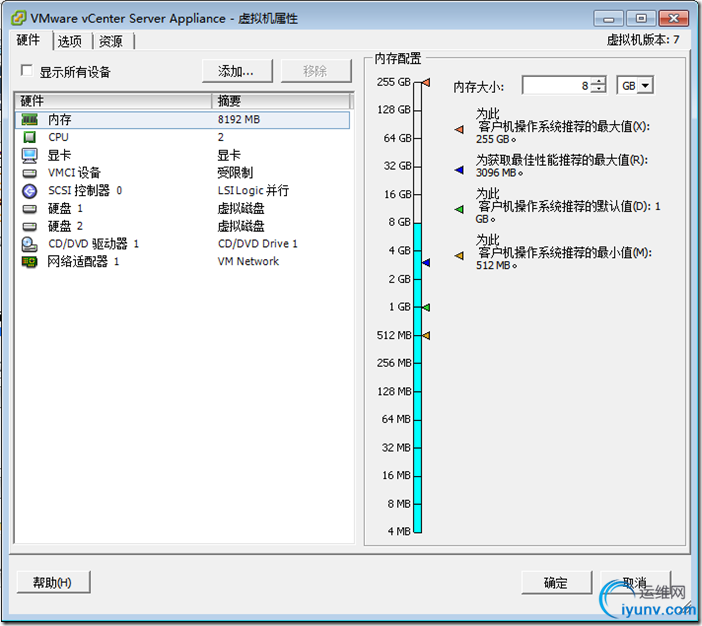Image resolution: width=702 pixels, height=626 pixels.
Task: Click the CPU chip icon
Action: point(30,137)
